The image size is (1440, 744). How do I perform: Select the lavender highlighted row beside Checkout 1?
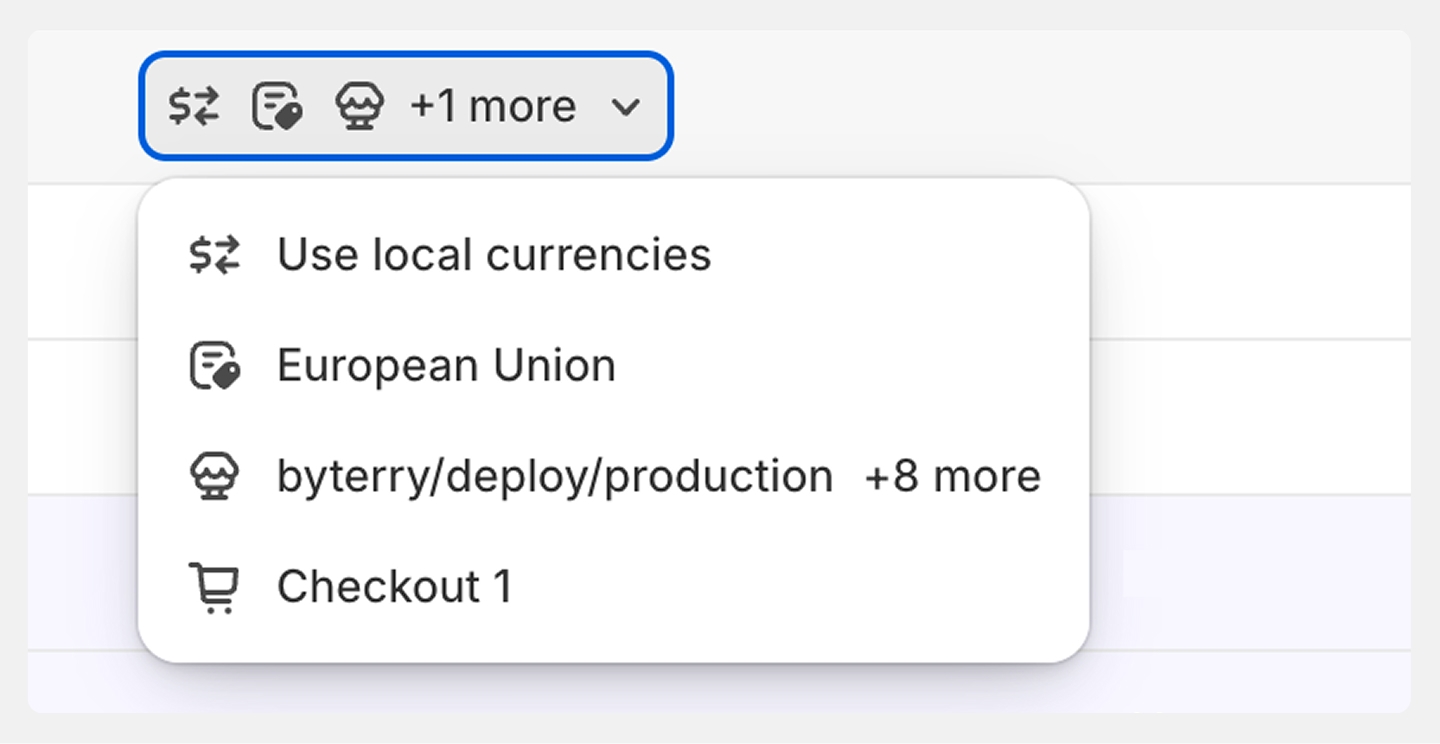(x=1250, y=573)
